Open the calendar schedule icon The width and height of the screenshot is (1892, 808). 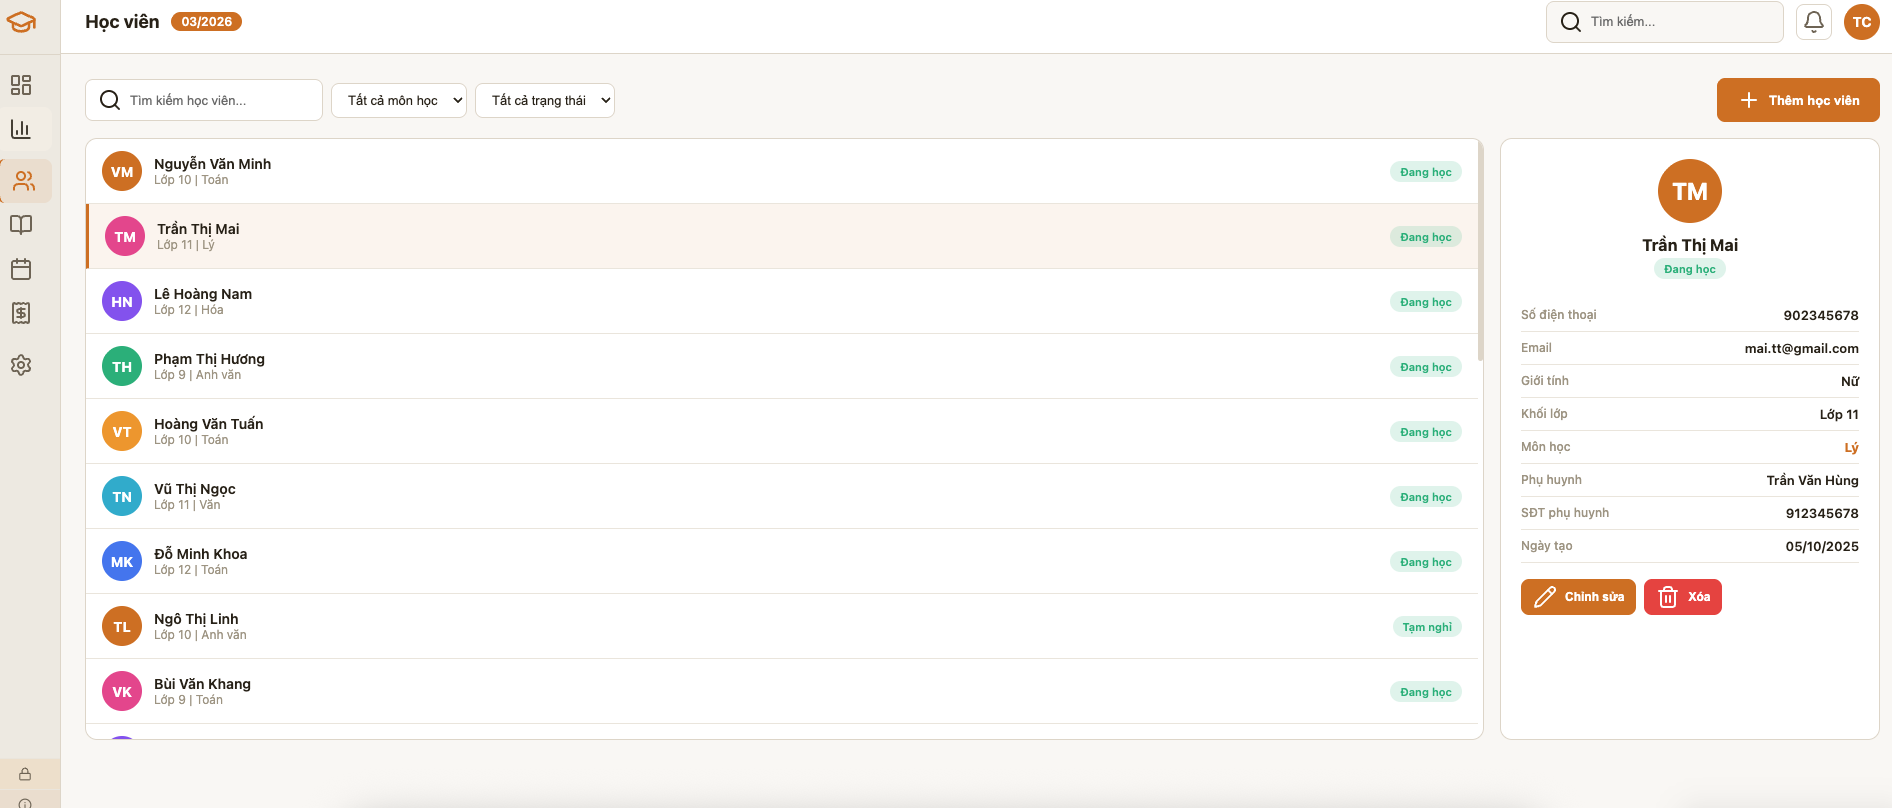(21, 269)
